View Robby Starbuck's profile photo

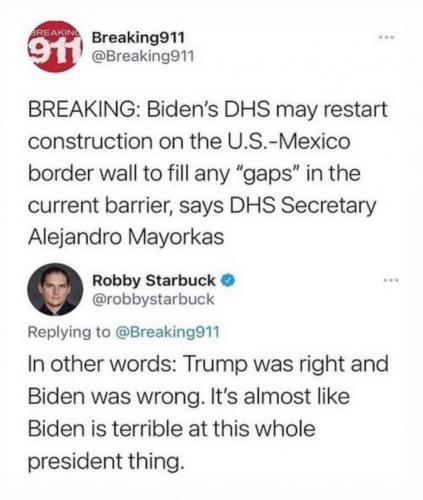(55, 289)
